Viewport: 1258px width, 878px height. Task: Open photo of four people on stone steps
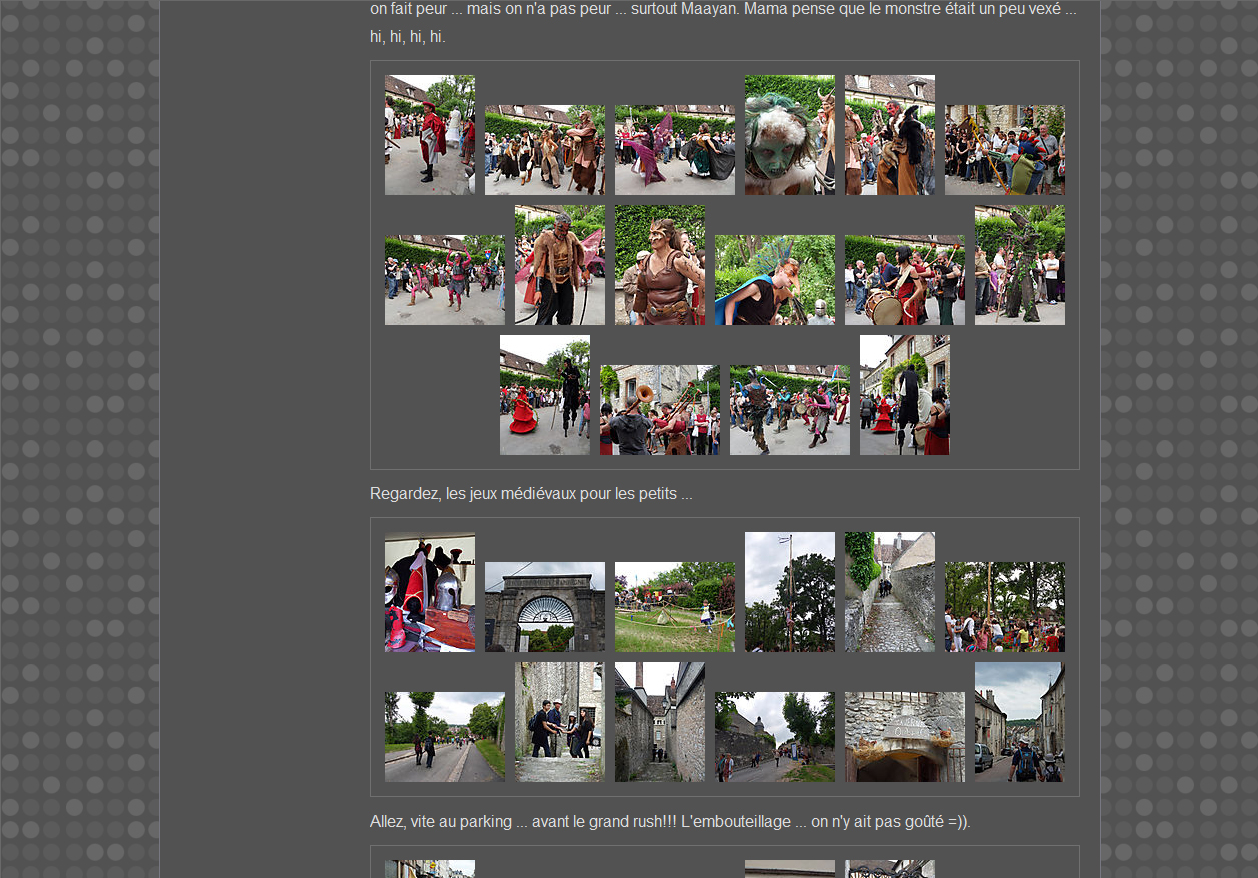[x=559, y=722]
